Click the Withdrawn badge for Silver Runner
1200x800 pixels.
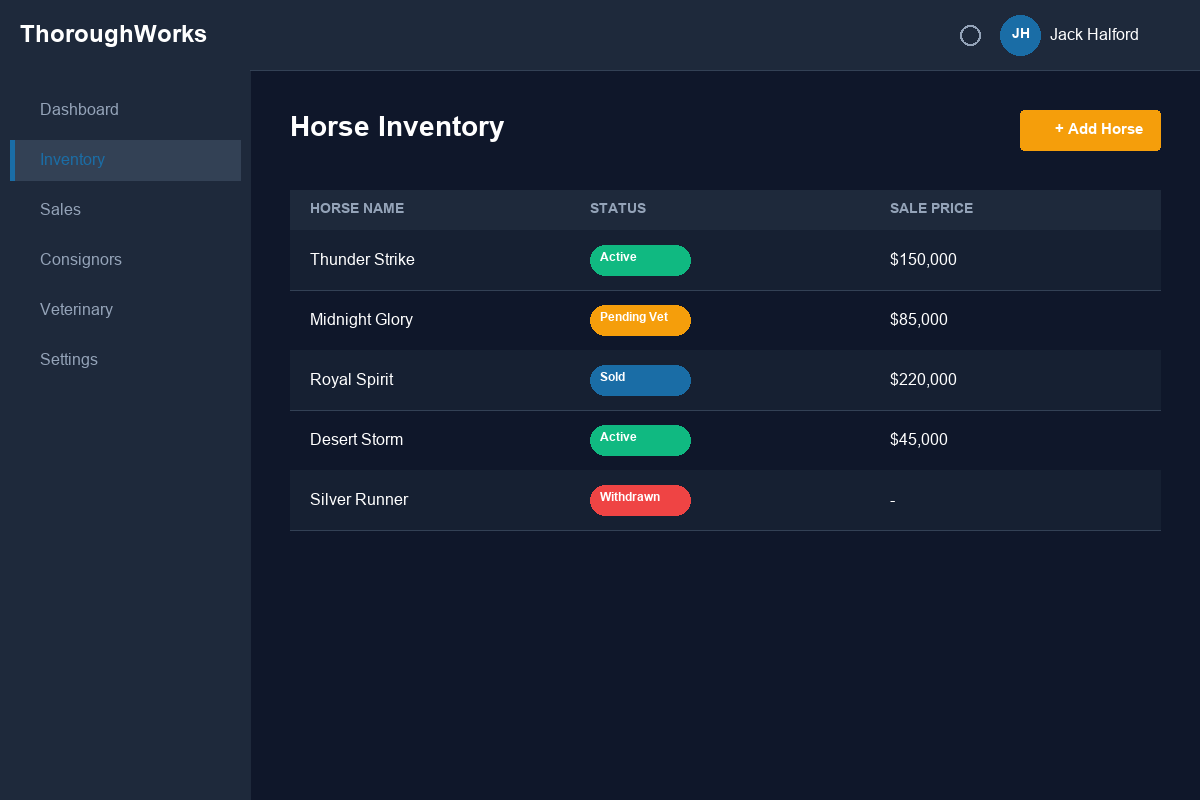tap(640, 500)
